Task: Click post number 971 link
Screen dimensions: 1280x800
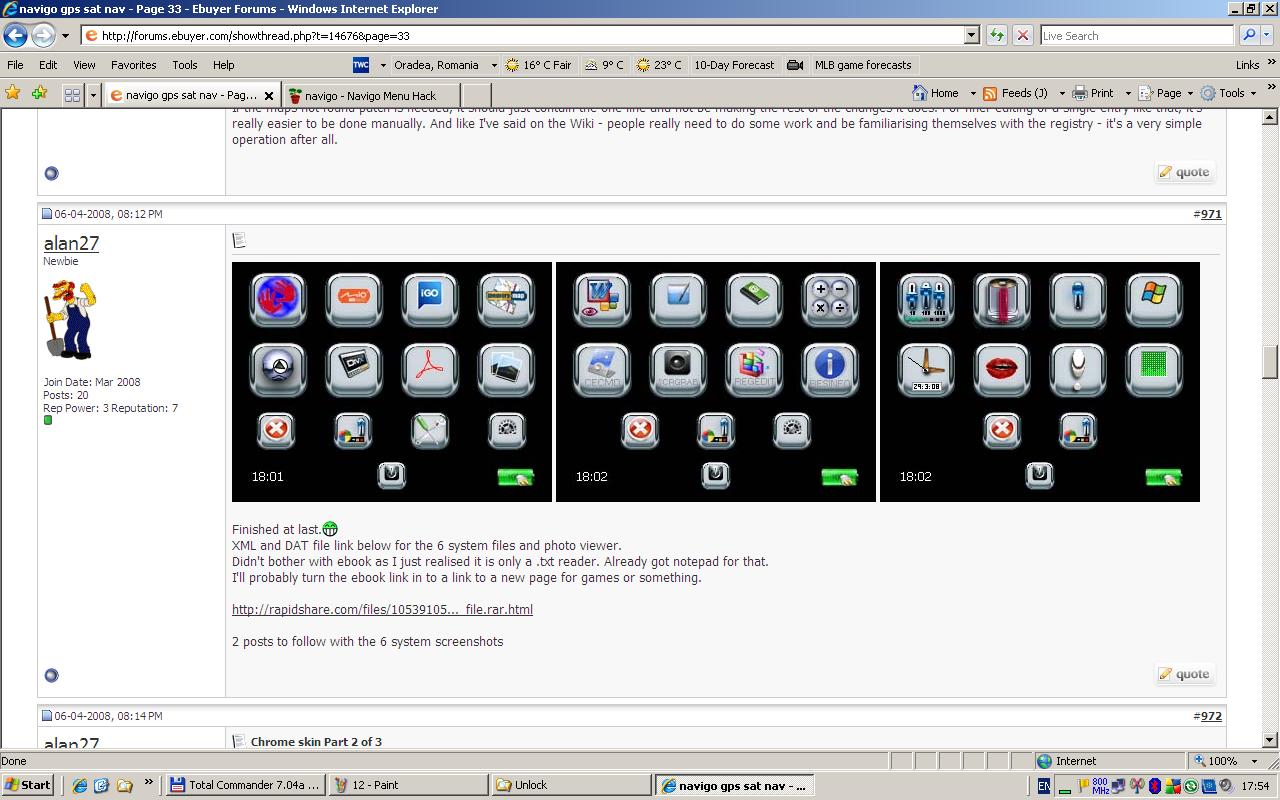Action: 1211,214
